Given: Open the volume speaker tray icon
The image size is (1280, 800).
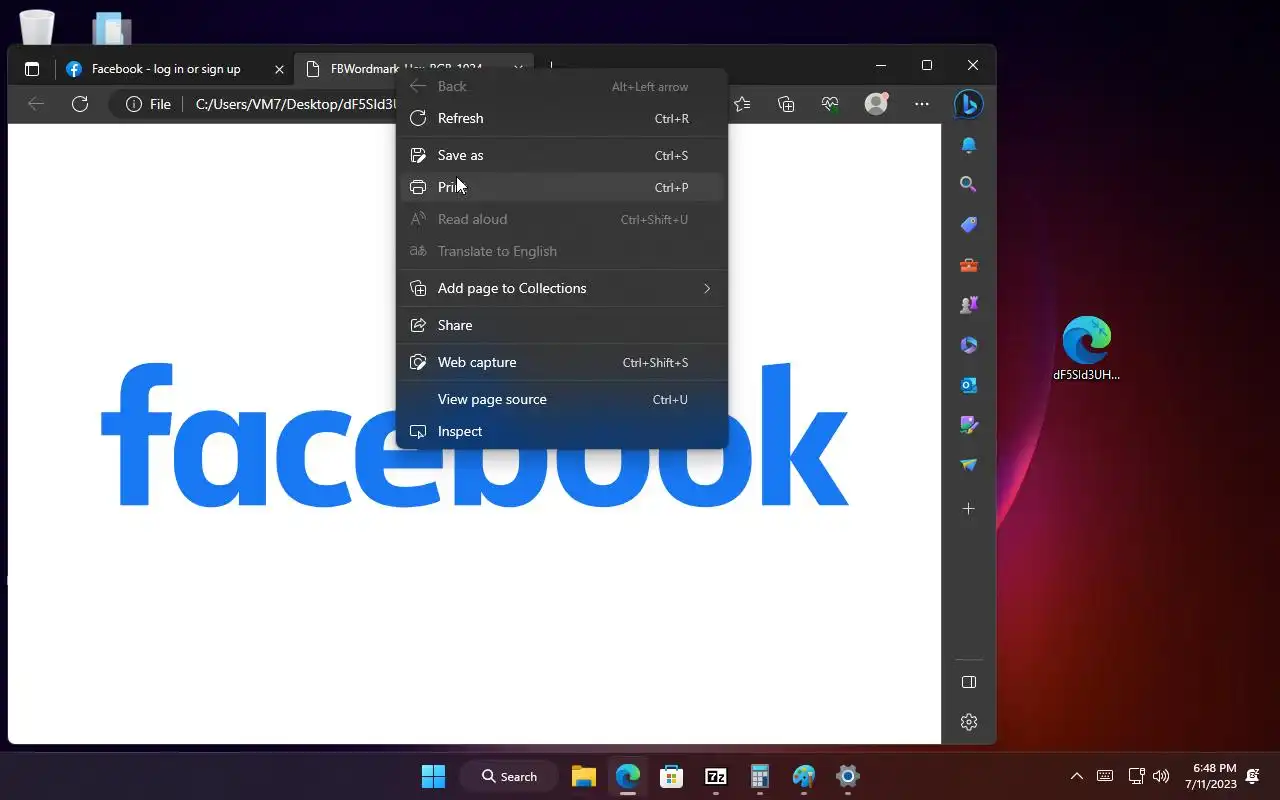Looking at the screenshot, I should pos(1161,776).
